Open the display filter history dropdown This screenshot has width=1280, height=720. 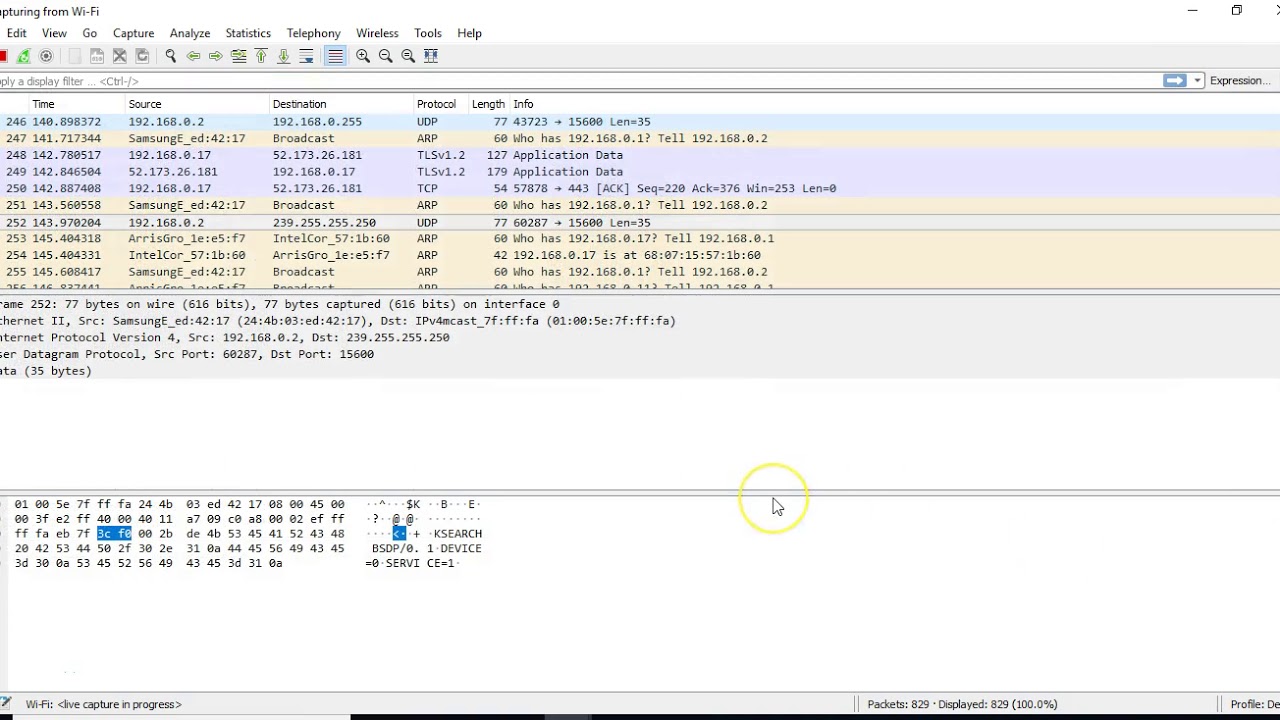1197,81
